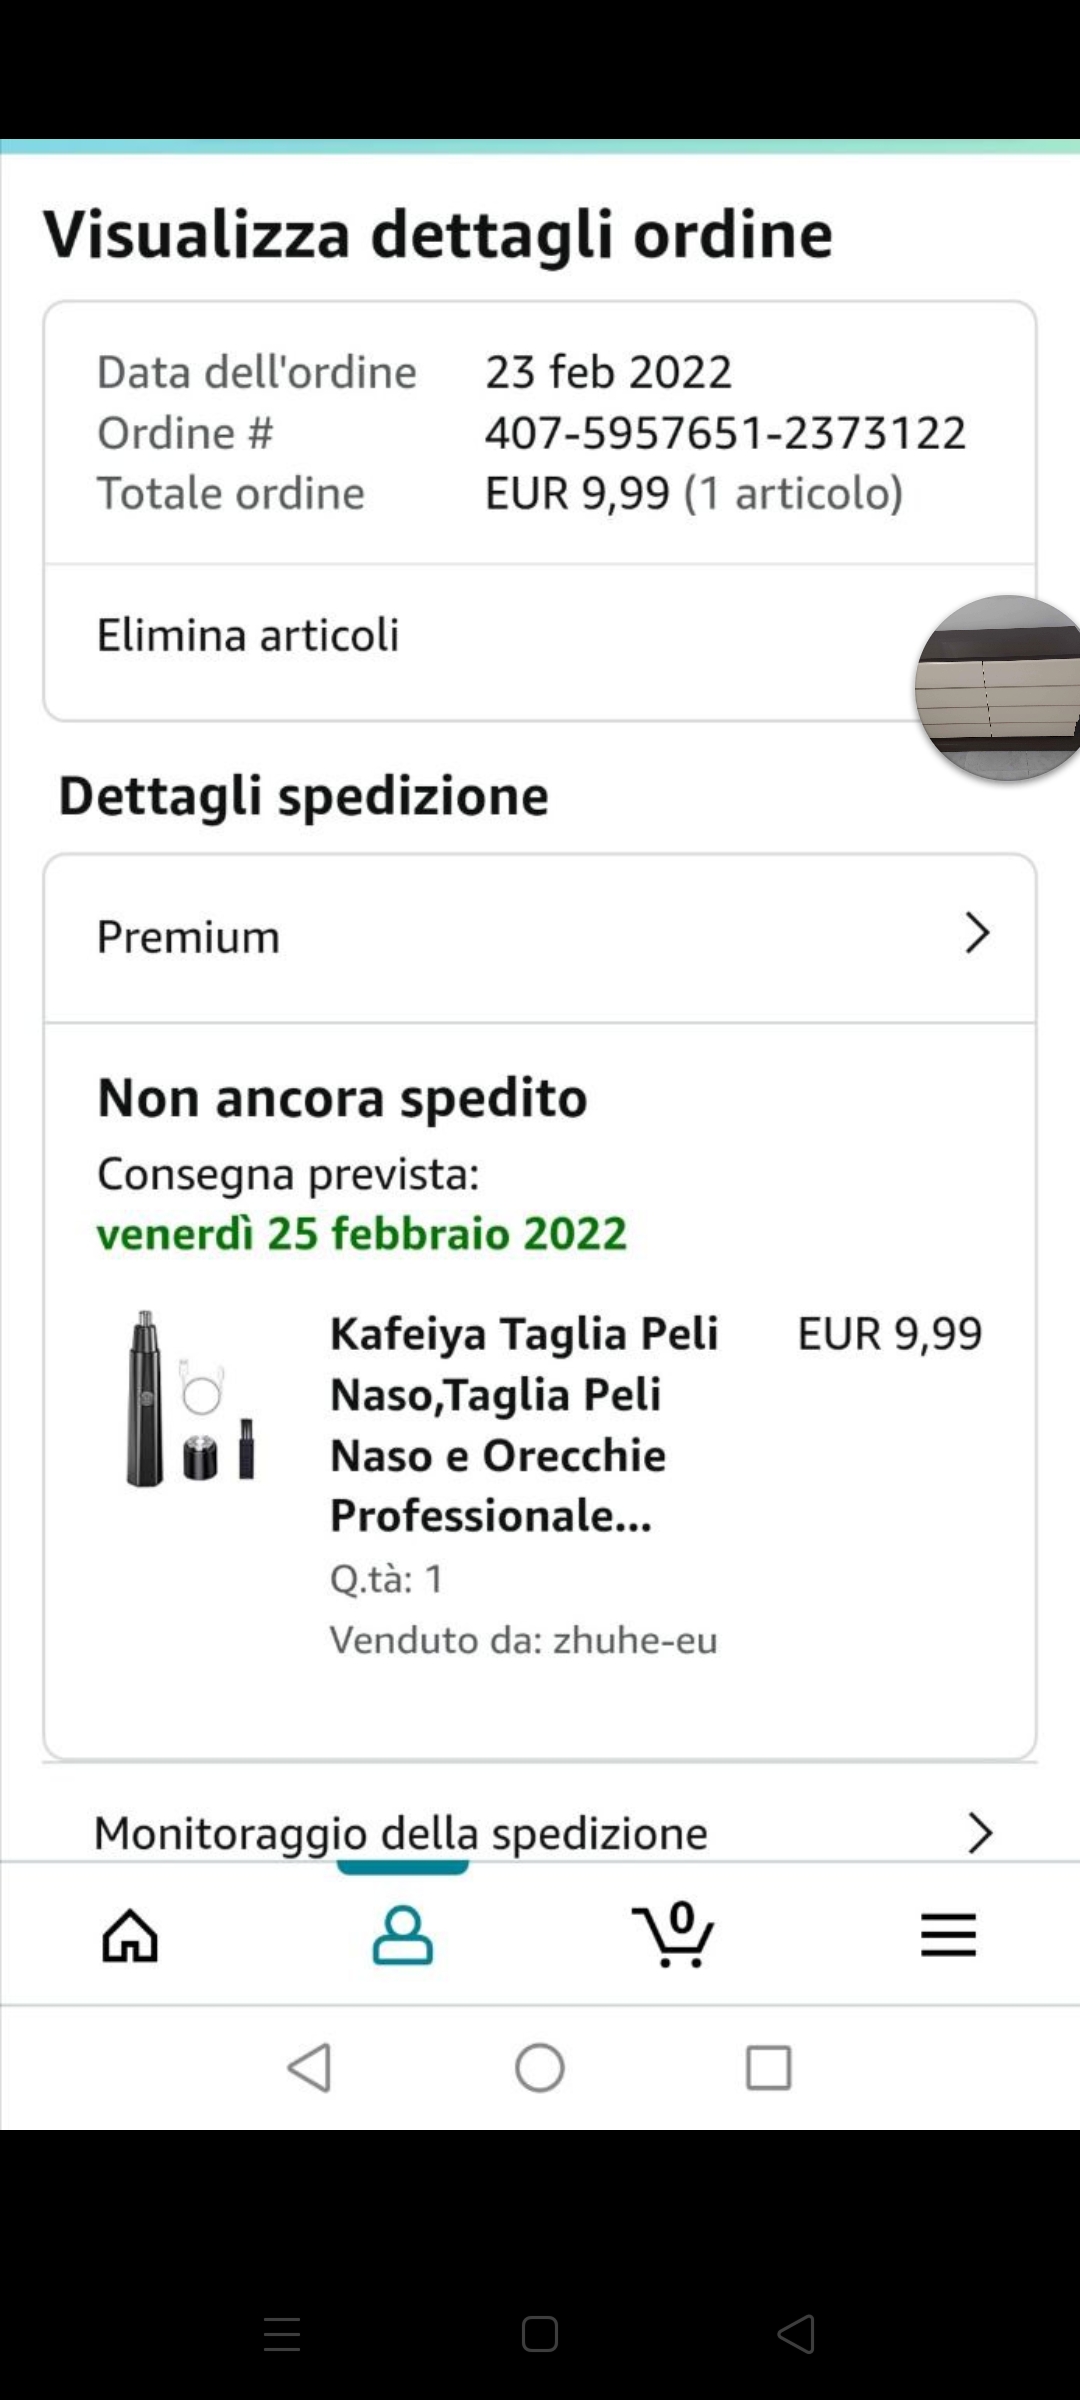Tap the Android home circle button
Screen dimensions: 1080x2400
click(540, 2067)
